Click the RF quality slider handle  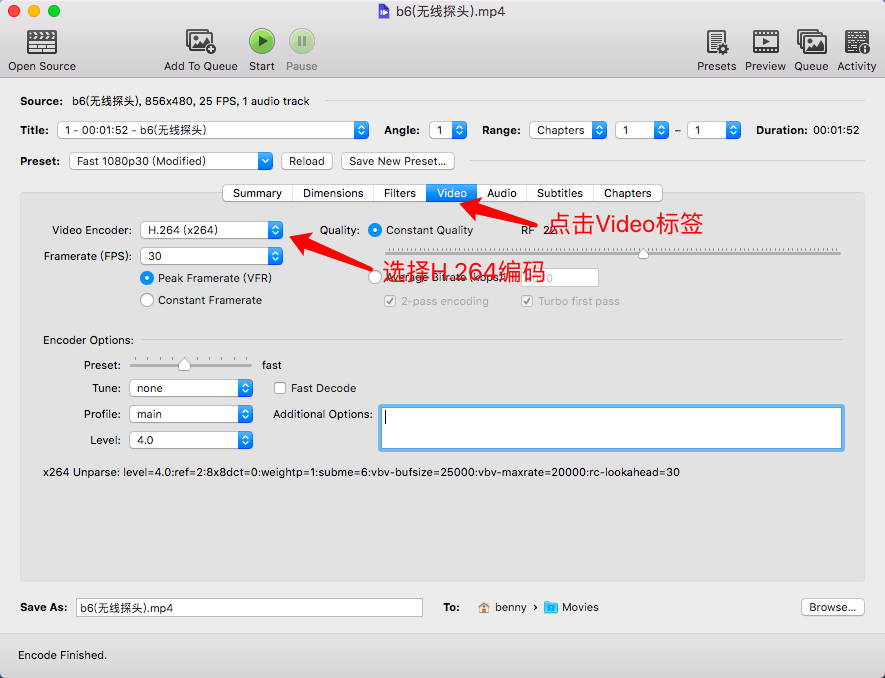coord(643,253)
